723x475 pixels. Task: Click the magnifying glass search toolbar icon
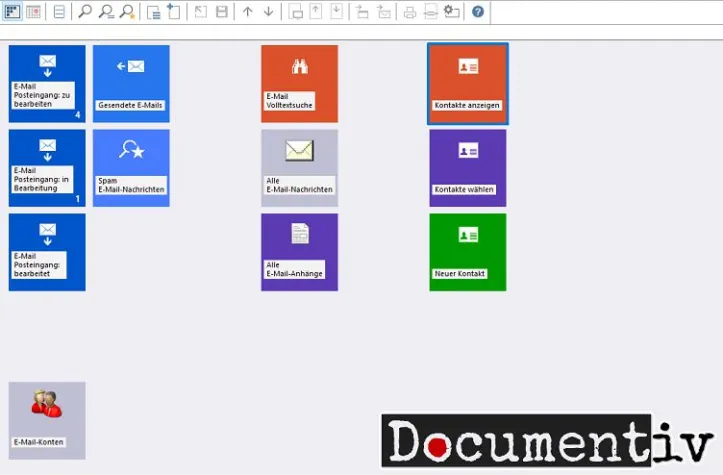pyautogui.click(x=85, y=12)
